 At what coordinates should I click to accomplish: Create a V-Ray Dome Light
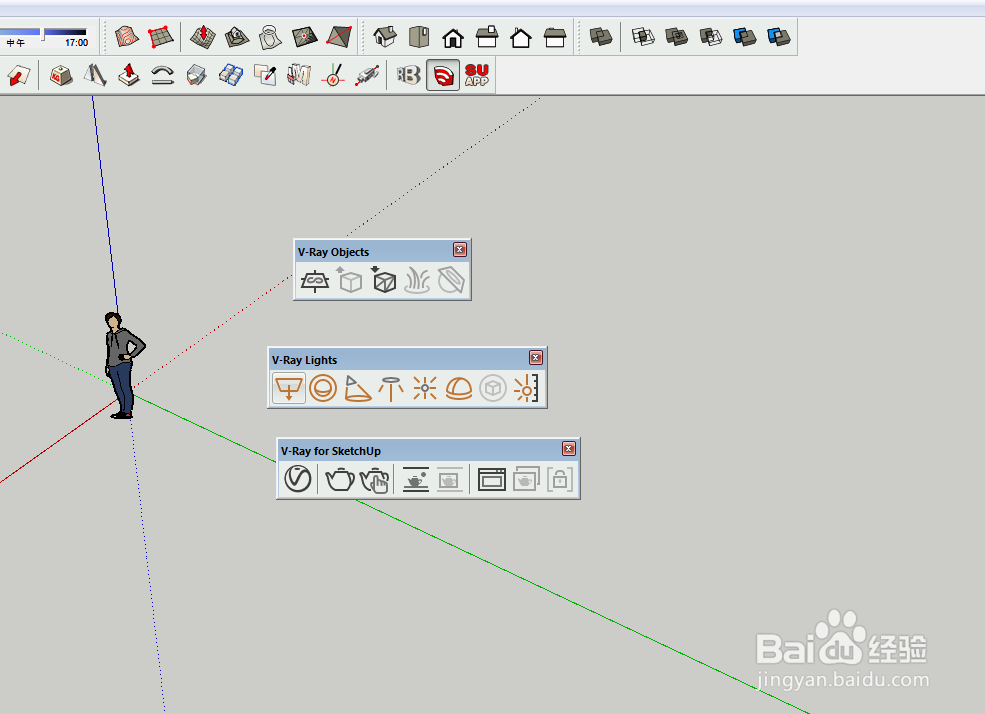tap(459, 389)
